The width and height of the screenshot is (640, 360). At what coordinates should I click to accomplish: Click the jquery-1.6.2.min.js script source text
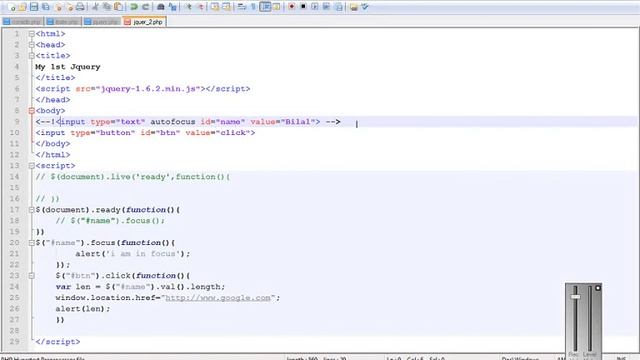(x=148, y=89)
